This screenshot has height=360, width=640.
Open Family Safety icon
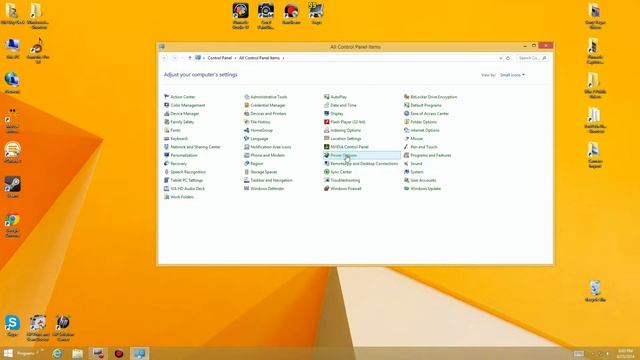167,122
